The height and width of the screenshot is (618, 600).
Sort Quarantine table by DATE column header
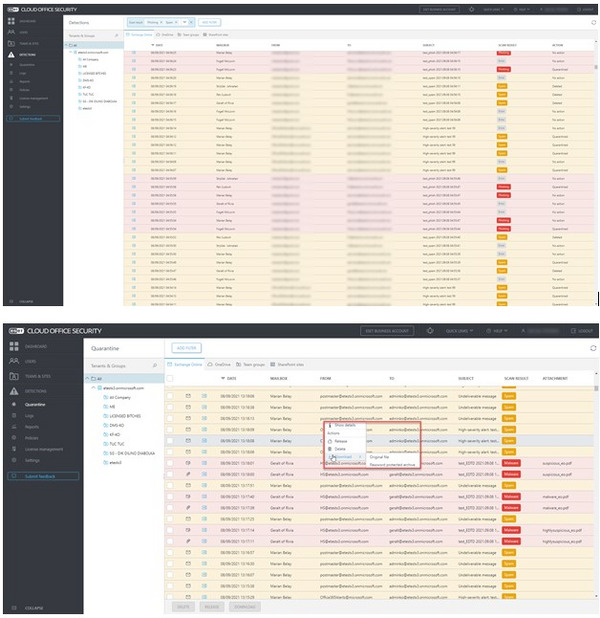point(230,378)
